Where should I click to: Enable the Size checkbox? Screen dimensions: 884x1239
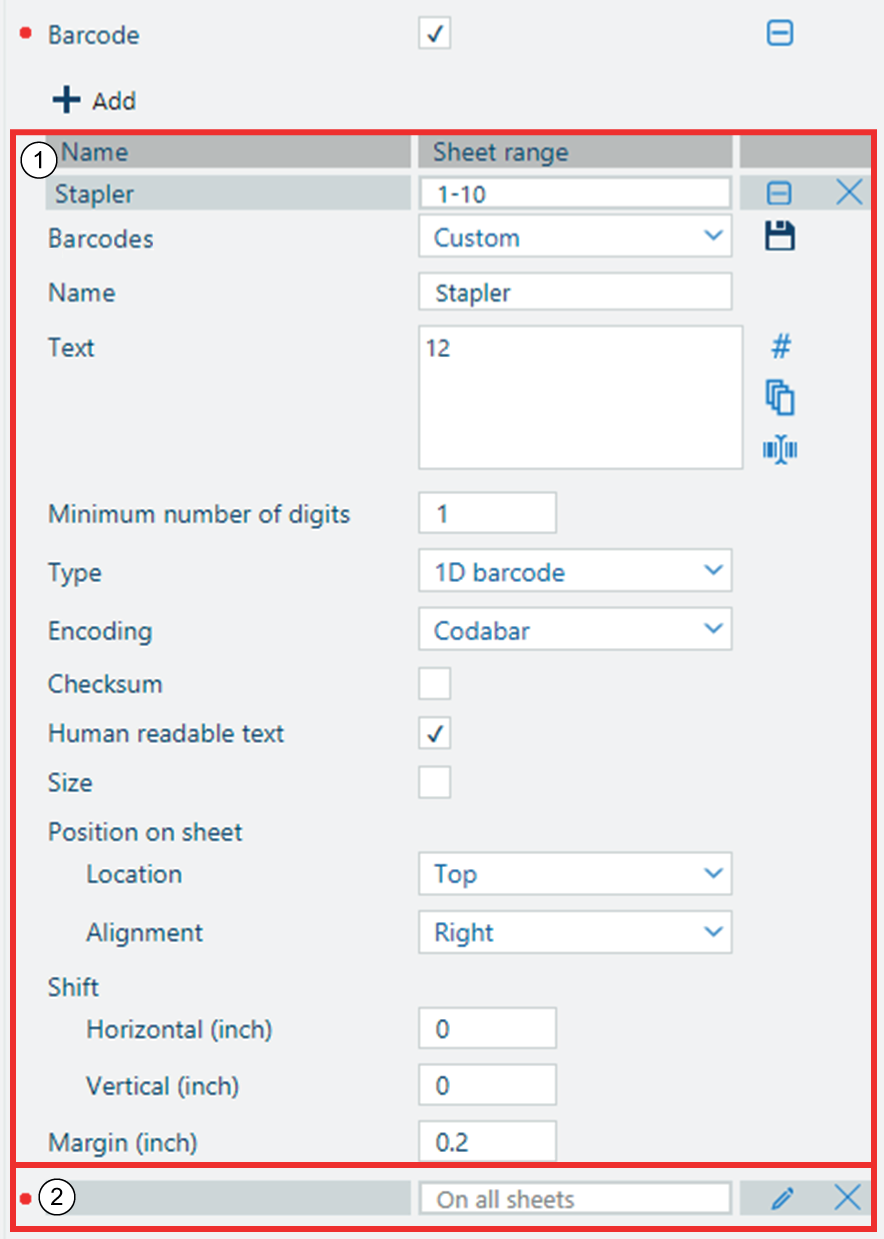[435, 782]
